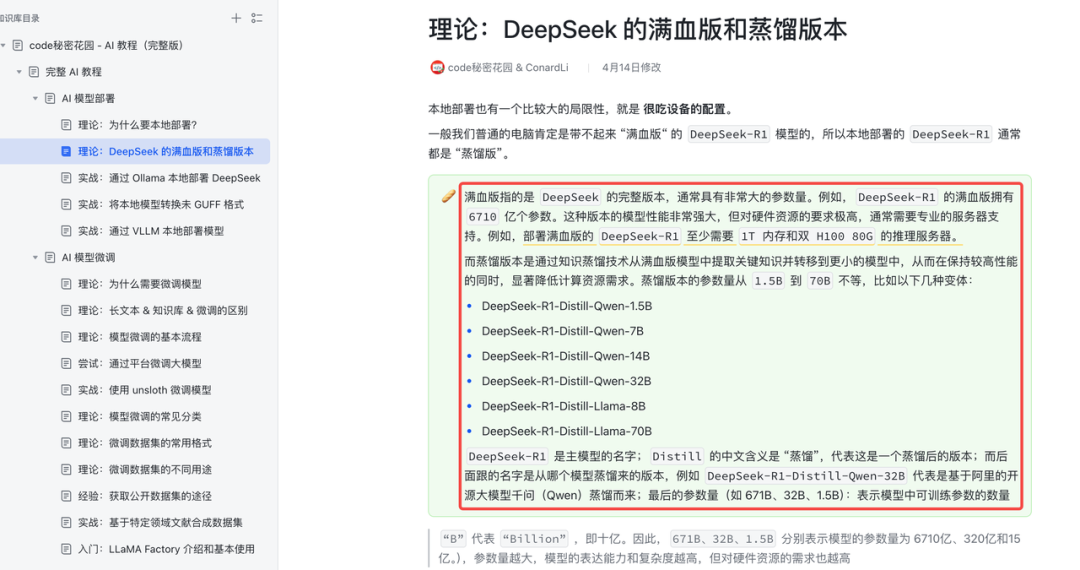Click document icon beside AI 模型部署
Image resolution: width=1080 pixels, height=570 pixels.
(50, 98)
